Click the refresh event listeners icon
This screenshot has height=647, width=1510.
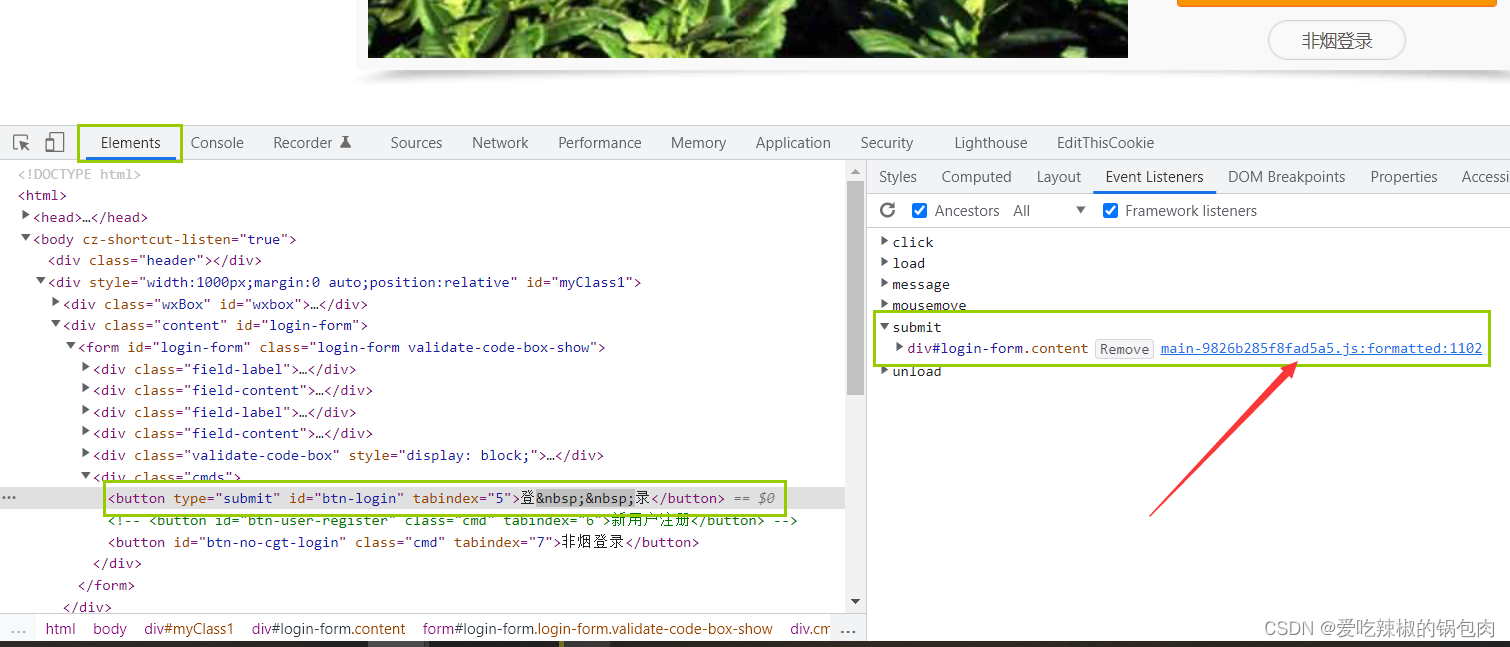[x=887, y=210]
